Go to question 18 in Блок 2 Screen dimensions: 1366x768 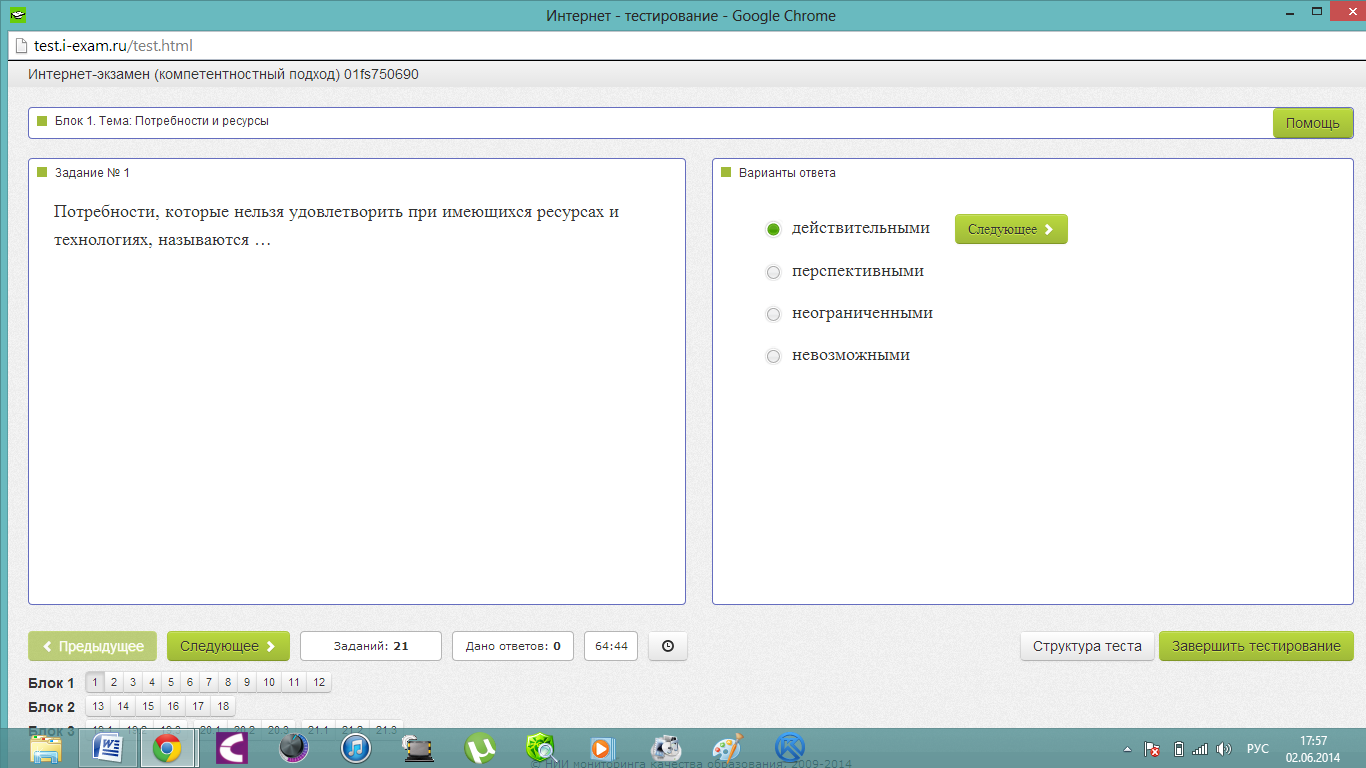pos(223,706)
